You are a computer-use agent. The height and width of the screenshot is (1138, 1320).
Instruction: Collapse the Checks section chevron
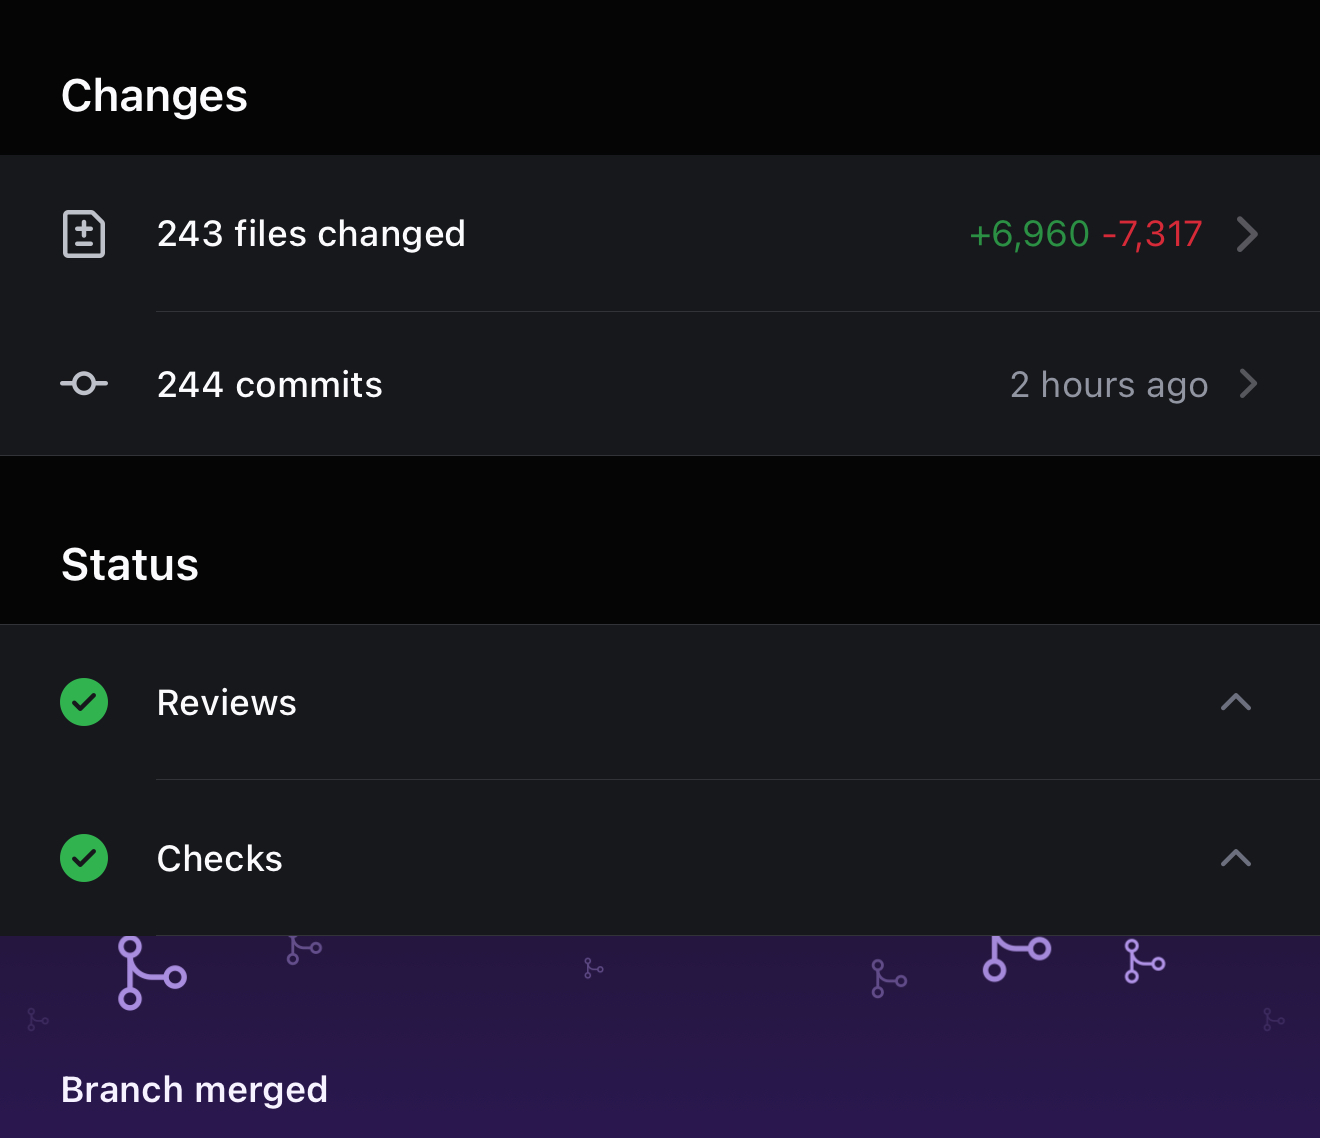(1236, 858)
